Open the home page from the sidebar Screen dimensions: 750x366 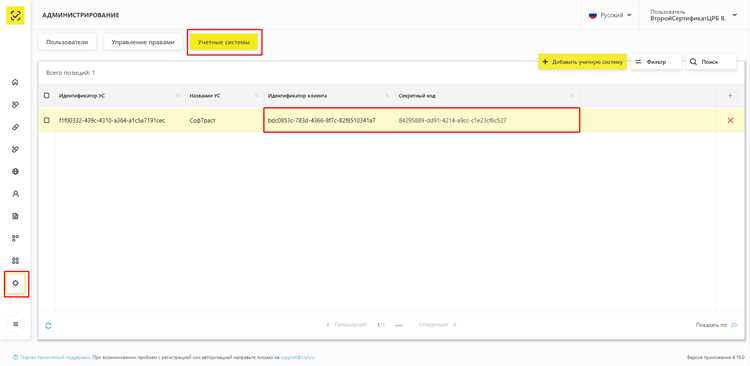tap(15, 82)
